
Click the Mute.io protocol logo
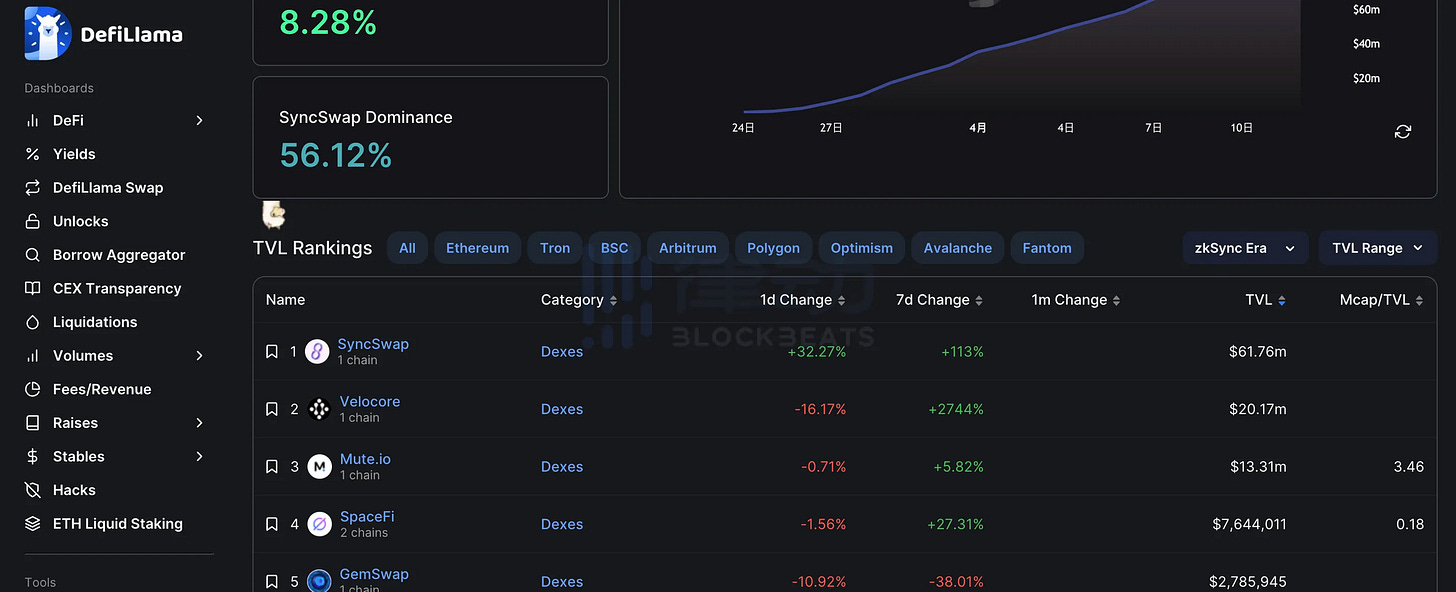coord(319,466)
